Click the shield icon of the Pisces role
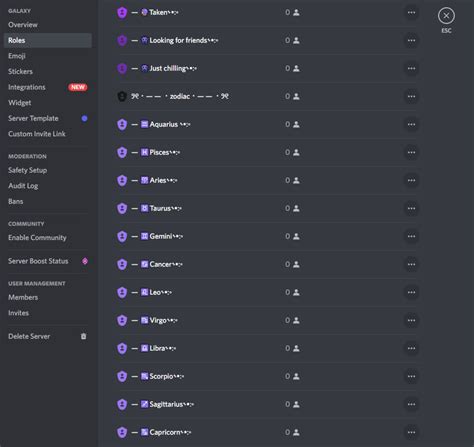Screen dimensions: 474x447 click(x=122, y=152)
